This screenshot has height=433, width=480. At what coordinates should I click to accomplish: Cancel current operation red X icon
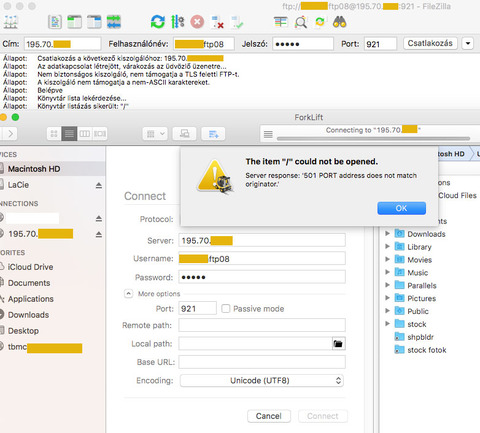(x=197, y=22)
